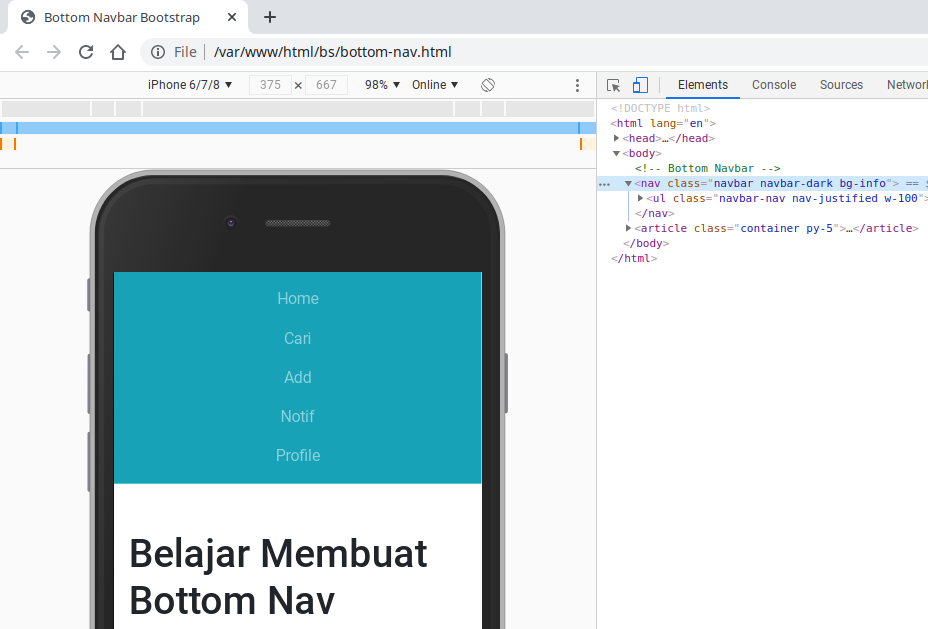Switch to the Sources tab
Viewport: 928px width, 629px height.
(x=841, y=85)
